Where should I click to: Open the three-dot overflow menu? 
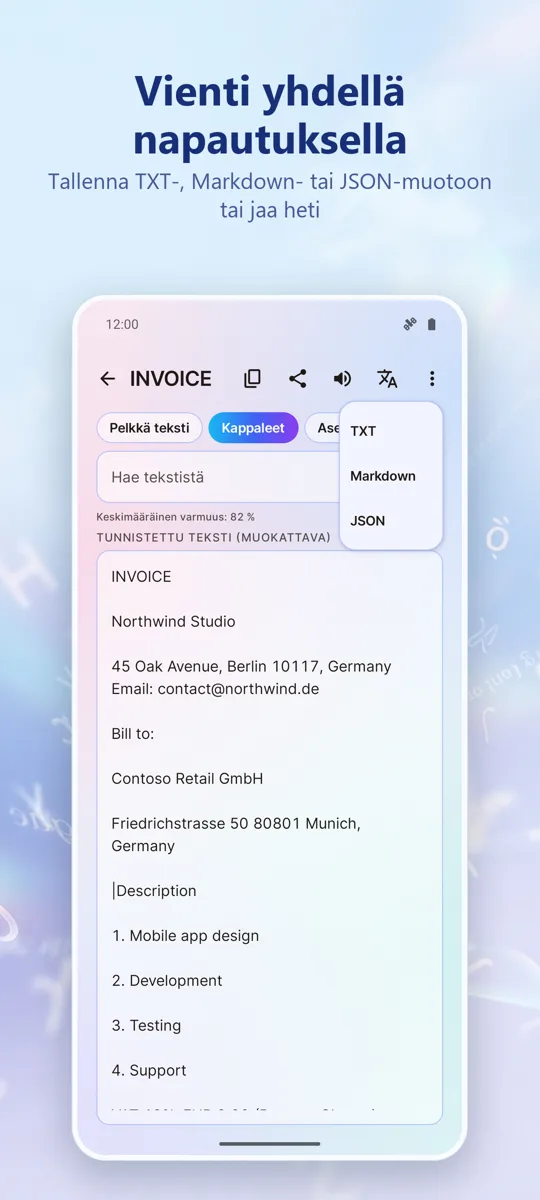coord(432,379)
